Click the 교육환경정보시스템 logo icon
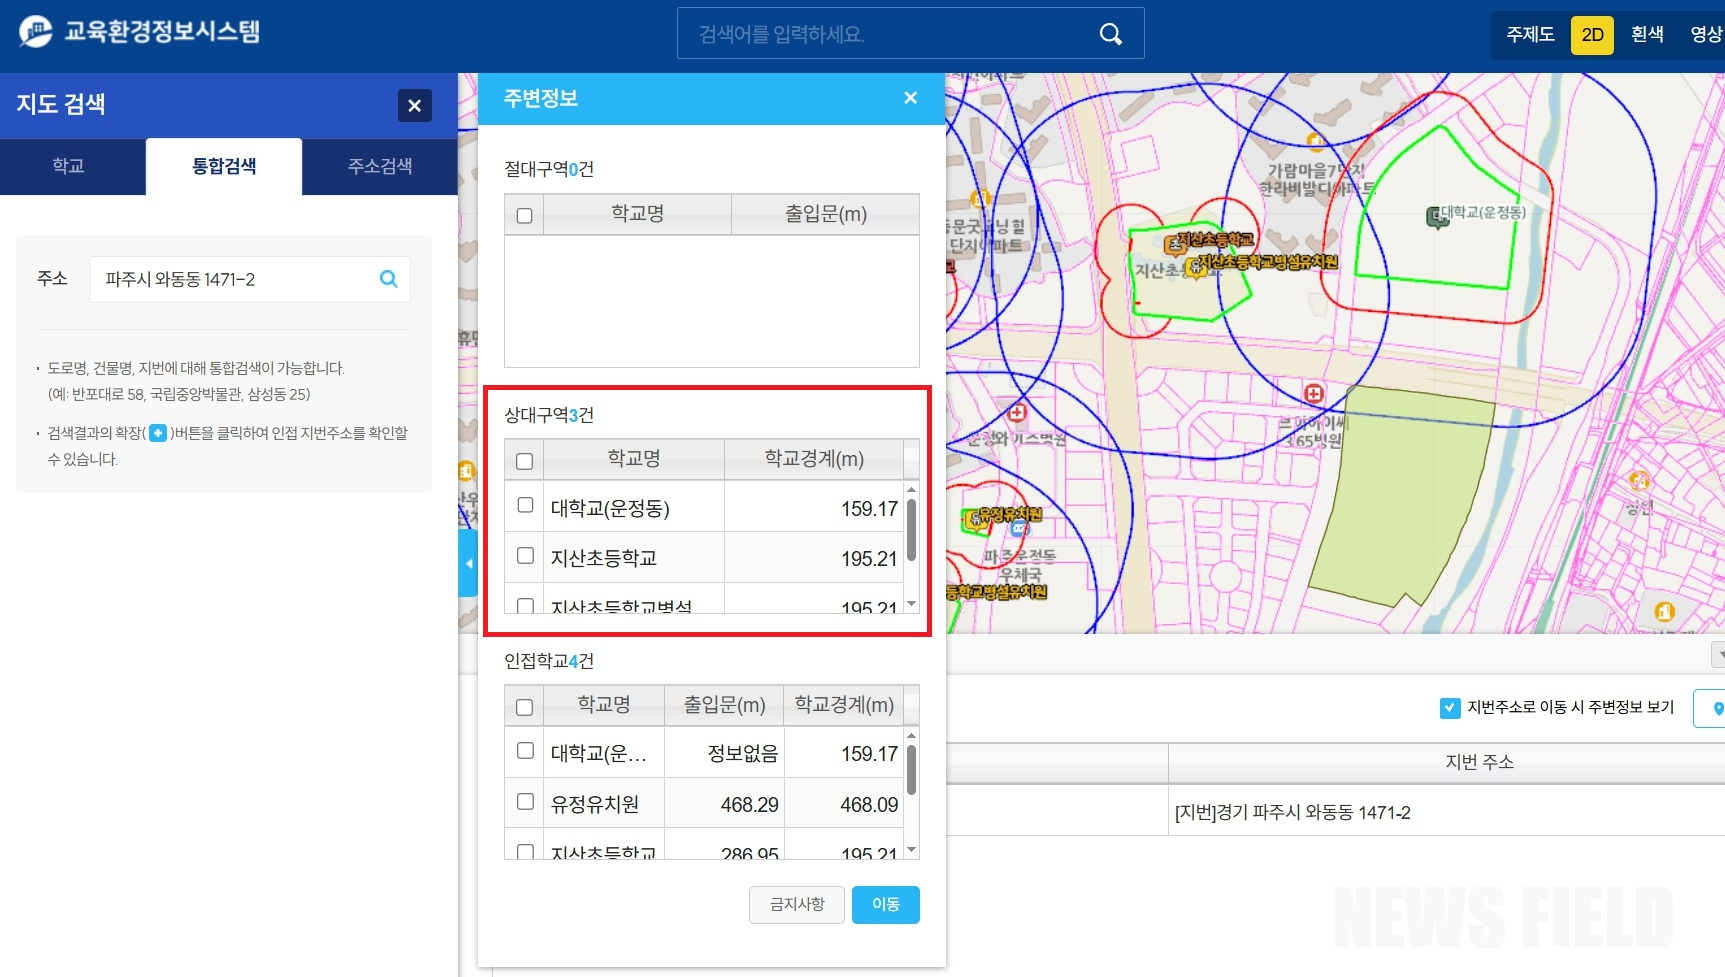This screenshot has height=977, width=1725. pyautogui.click(x=35, y=31)
